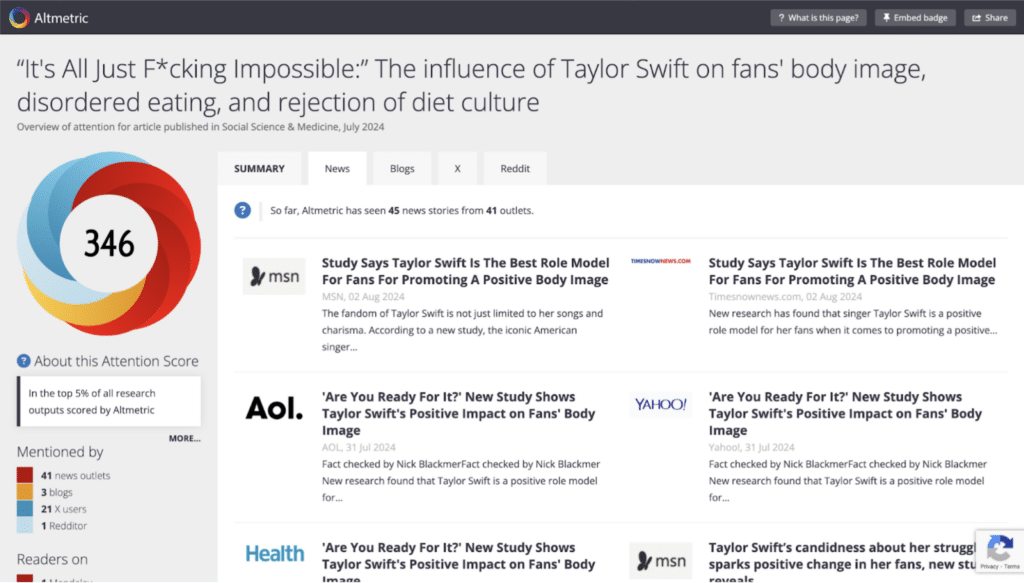1024x583 pixels.
Task: Click the What is this page? button
Action: pyautogui.click(x=818, y=16)
